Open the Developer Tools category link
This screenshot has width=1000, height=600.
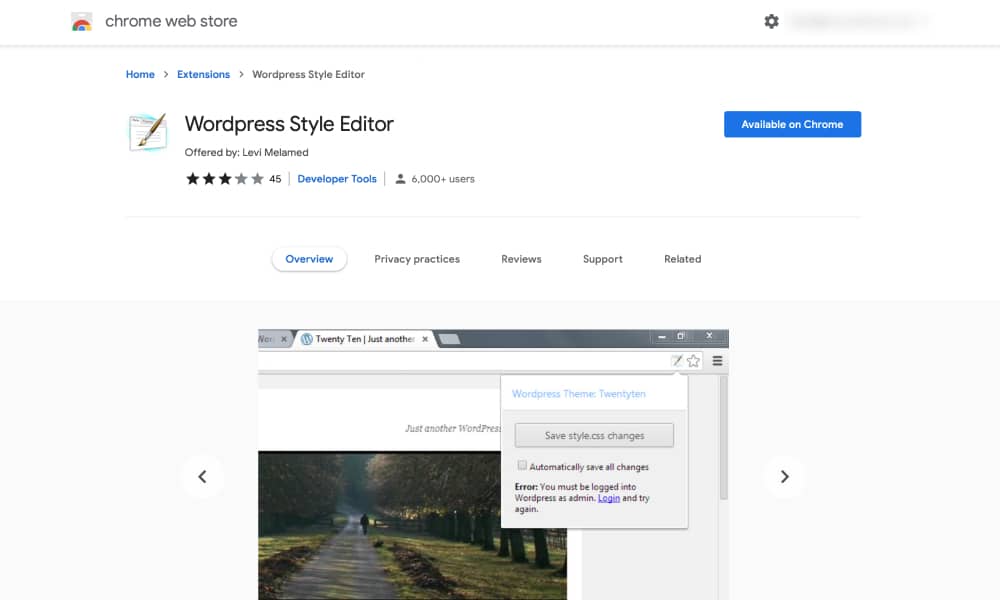337,178
